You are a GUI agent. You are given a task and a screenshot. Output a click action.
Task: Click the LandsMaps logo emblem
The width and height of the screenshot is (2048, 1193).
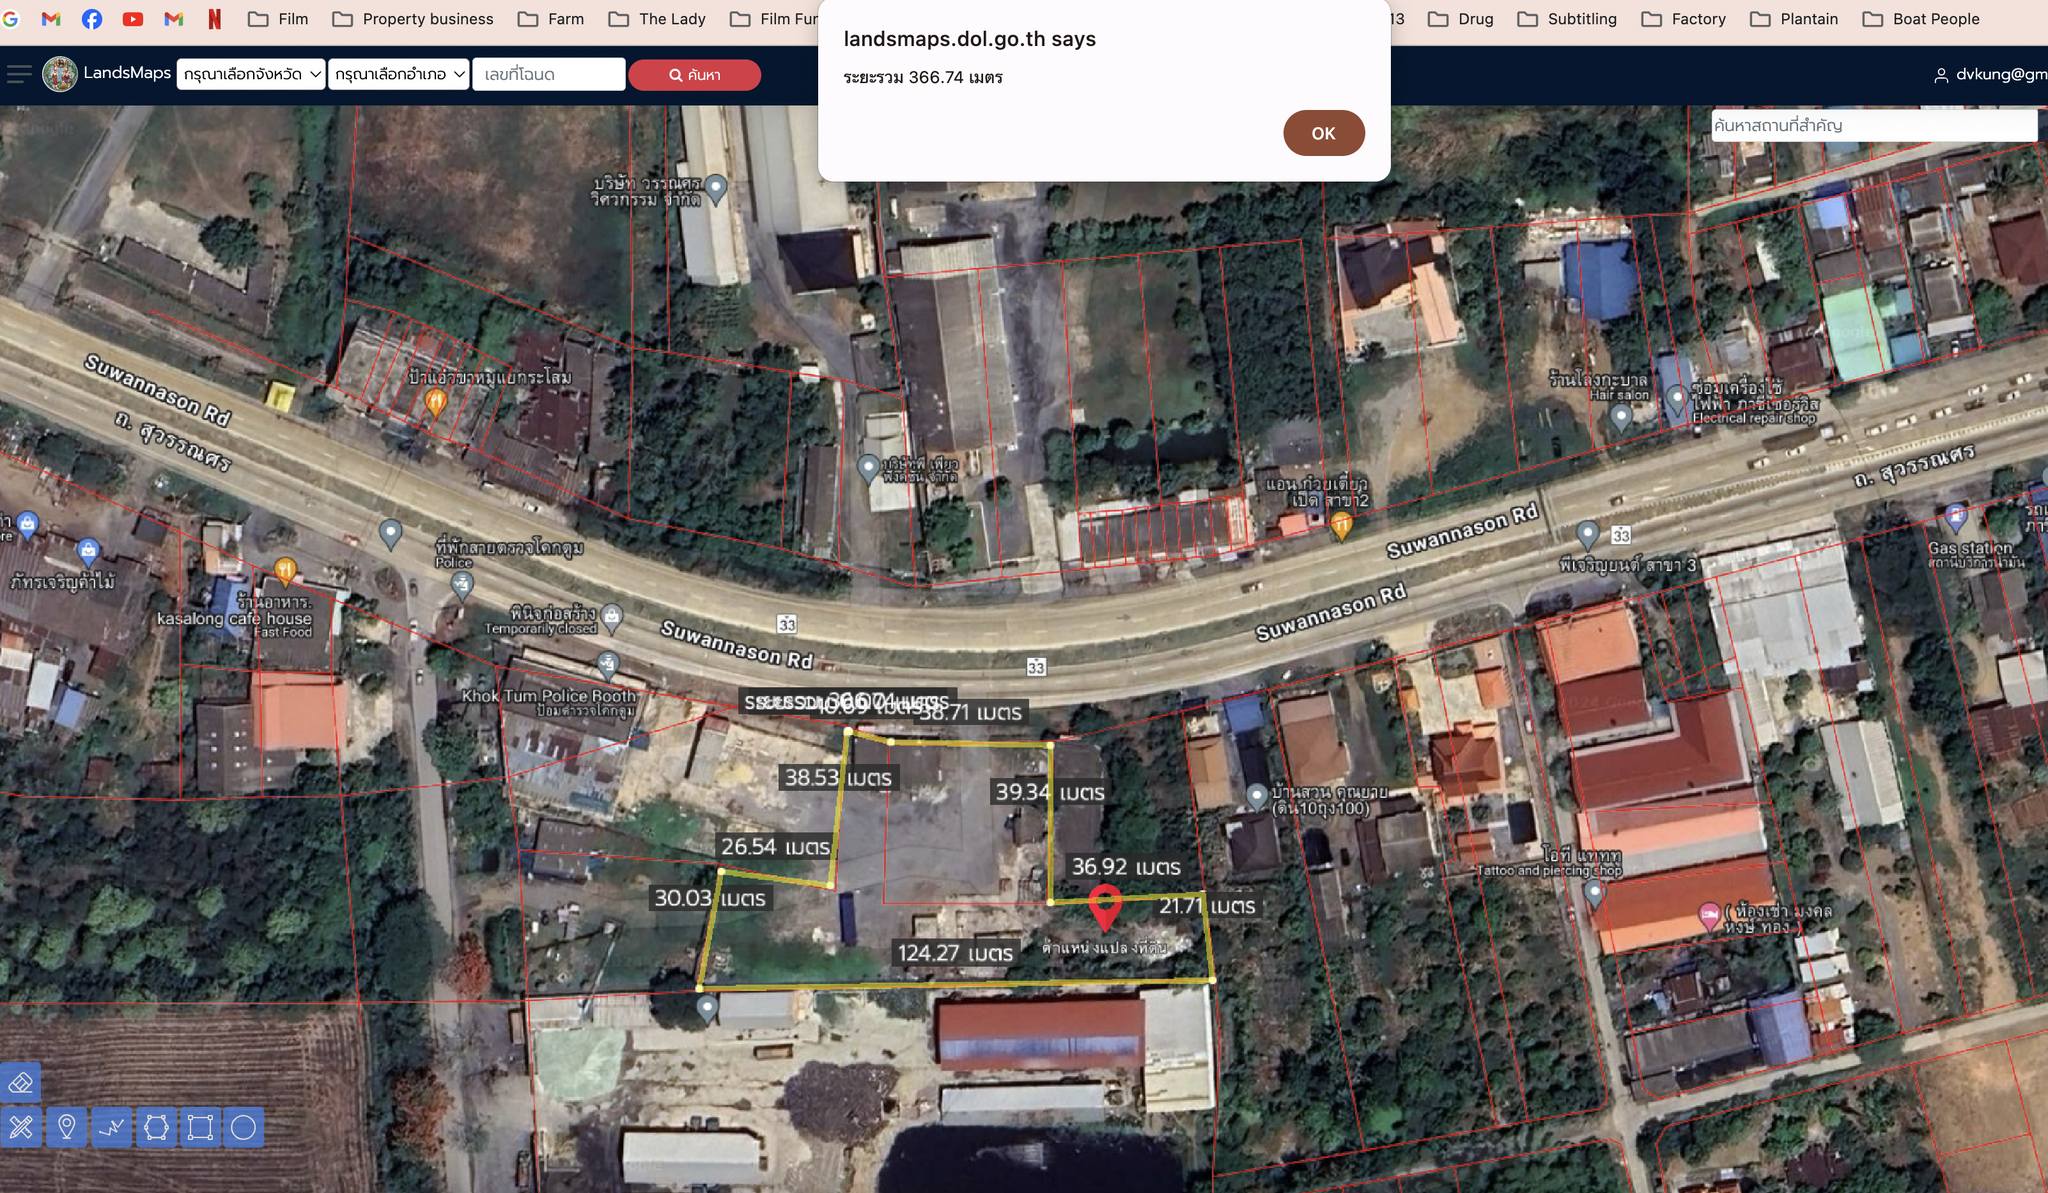click(x=60, y=74)
